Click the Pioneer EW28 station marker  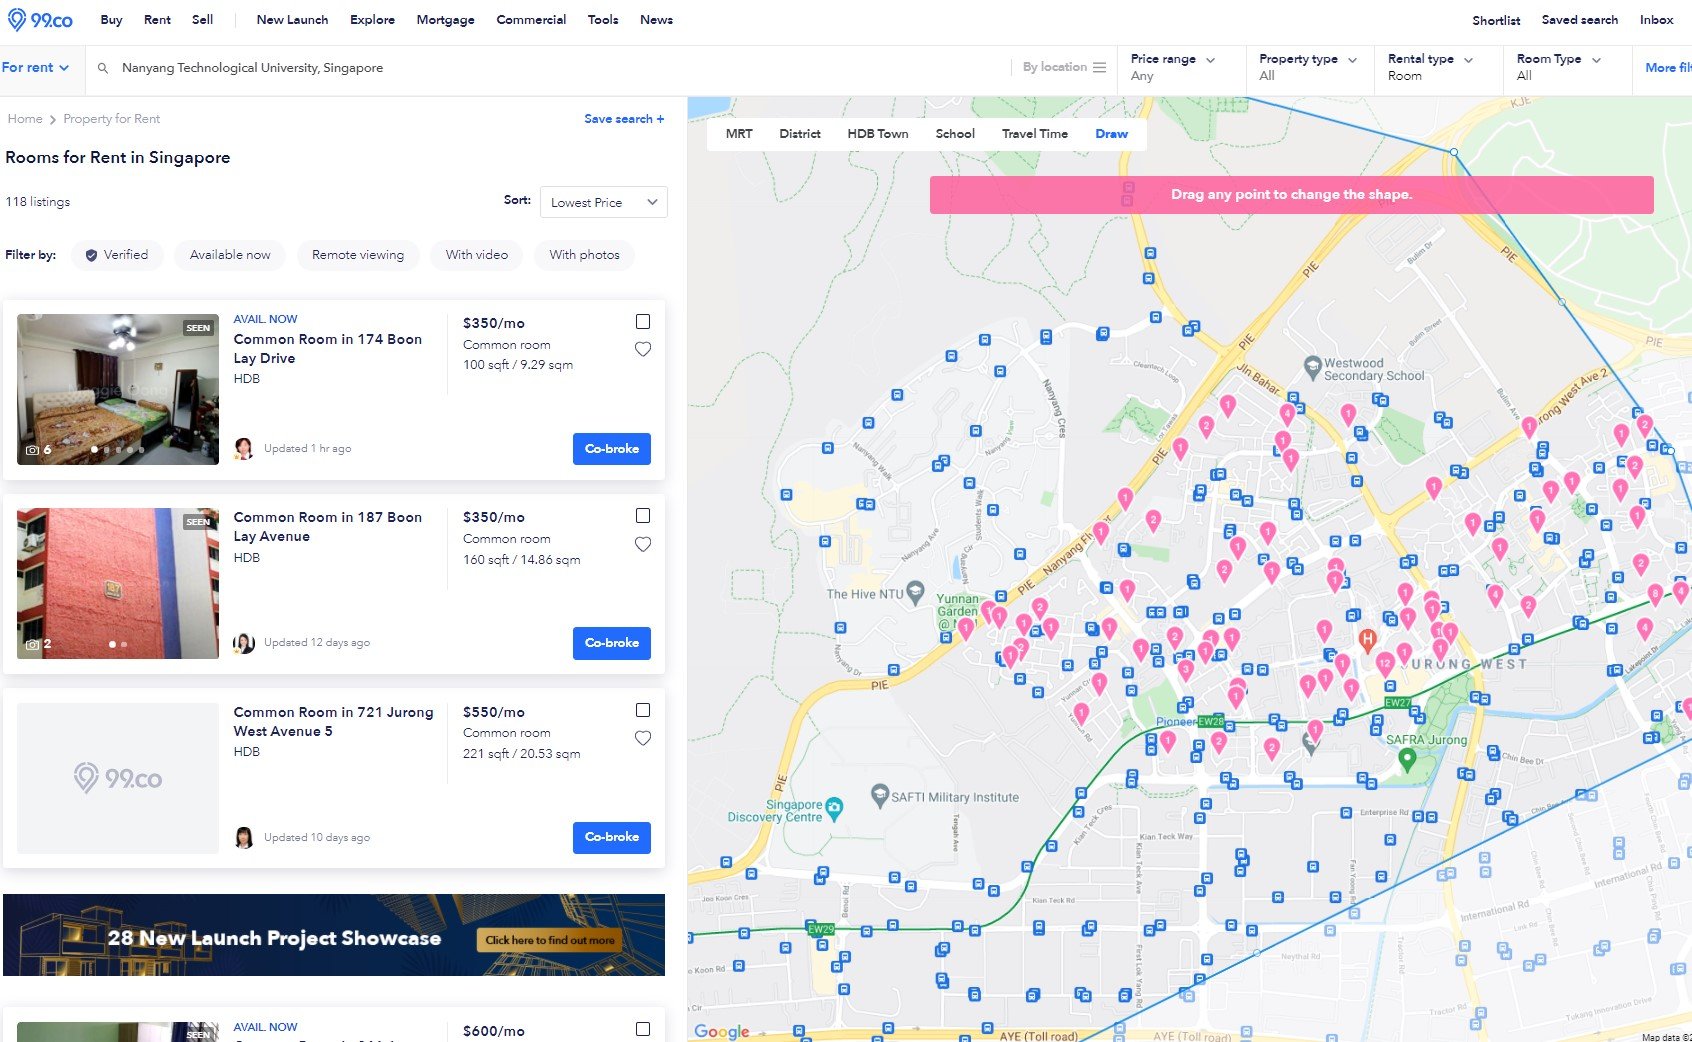(1211, 721)
